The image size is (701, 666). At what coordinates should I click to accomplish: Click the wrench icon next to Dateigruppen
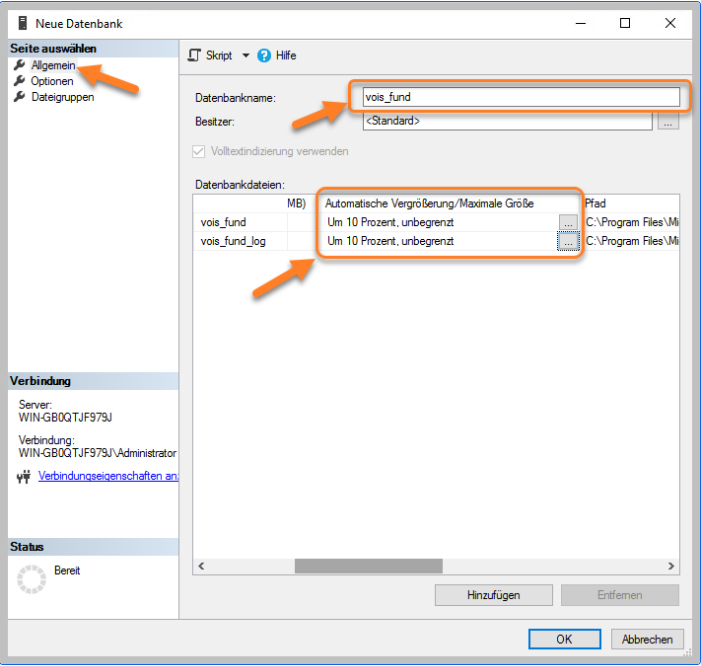point(19,97)
